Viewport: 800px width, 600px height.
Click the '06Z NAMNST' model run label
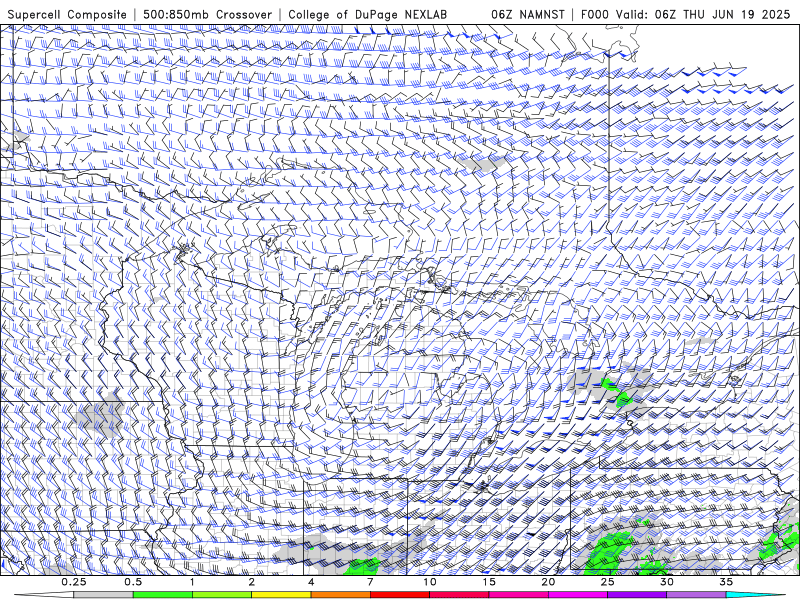tap(528, 15)
